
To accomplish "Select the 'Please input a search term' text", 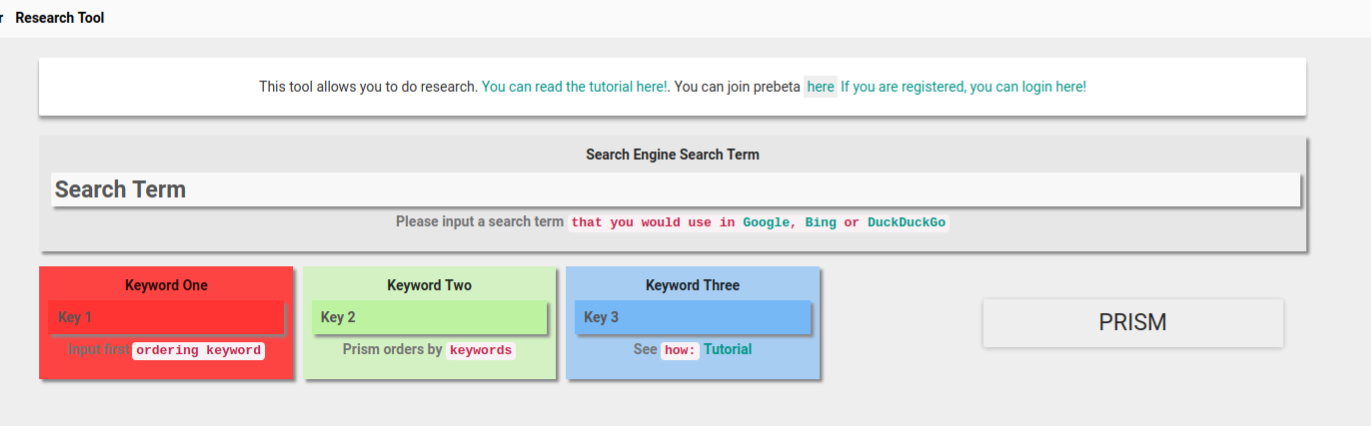I will click(x=479, y=222).
